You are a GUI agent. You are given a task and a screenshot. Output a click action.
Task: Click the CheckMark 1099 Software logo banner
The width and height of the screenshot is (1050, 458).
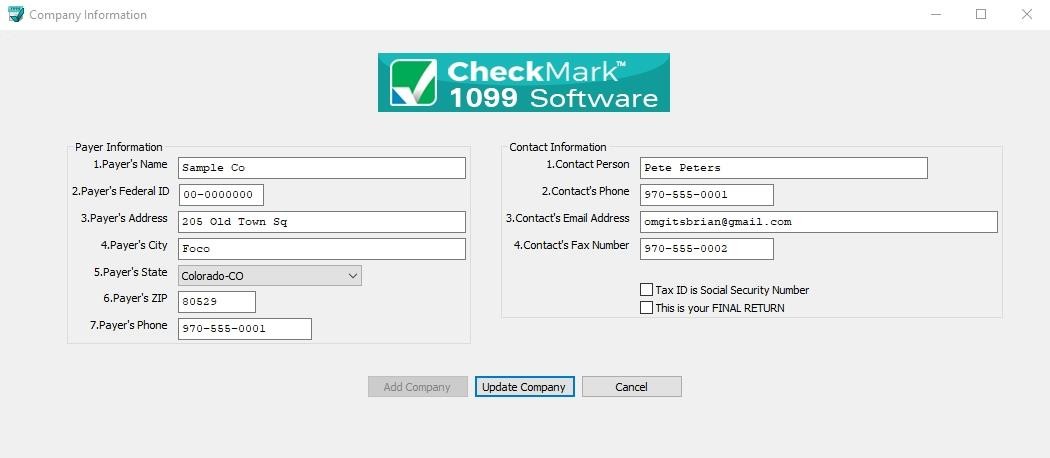pyautogui.click(x=523, y=83)
